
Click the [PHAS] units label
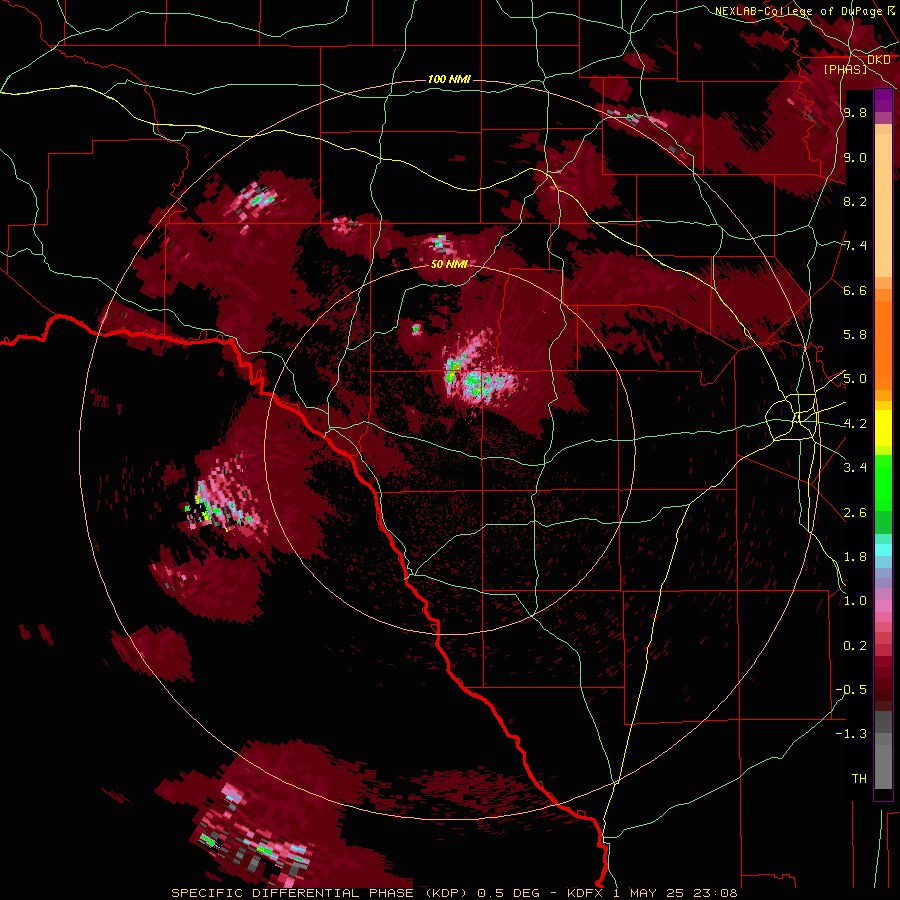tap(845, 70)
